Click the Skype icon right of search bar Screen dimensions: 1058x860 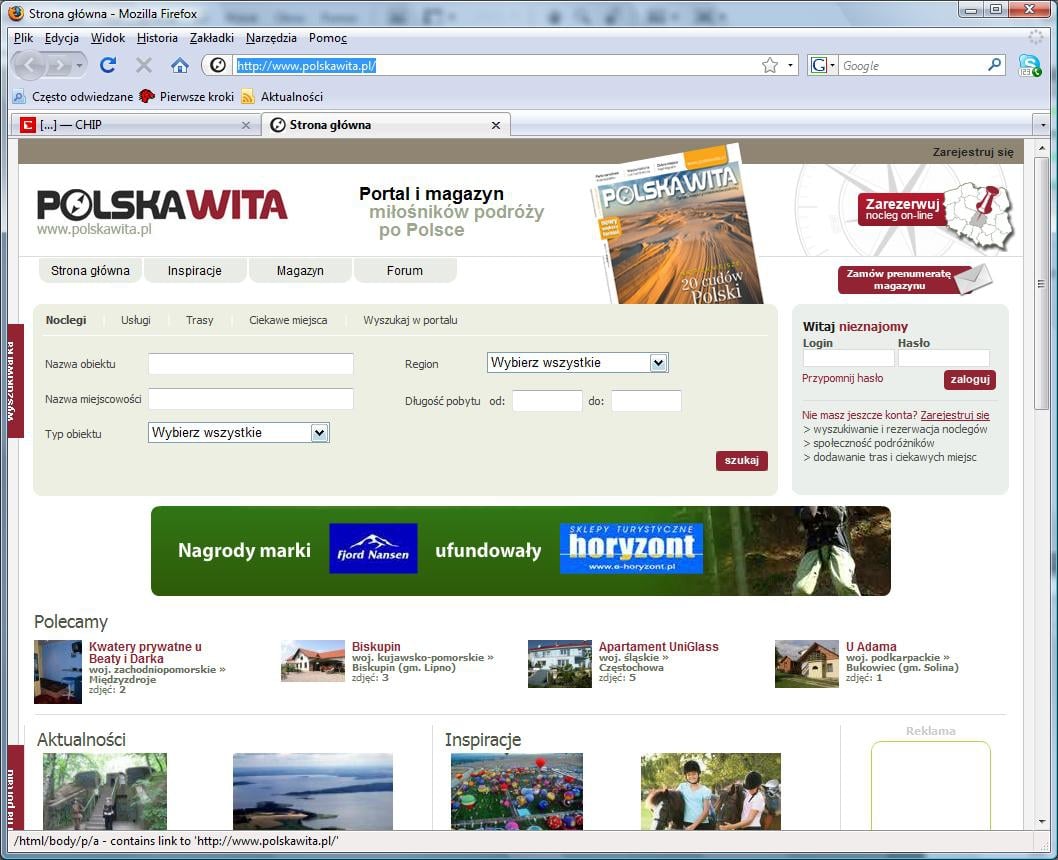coord(1030,65)
